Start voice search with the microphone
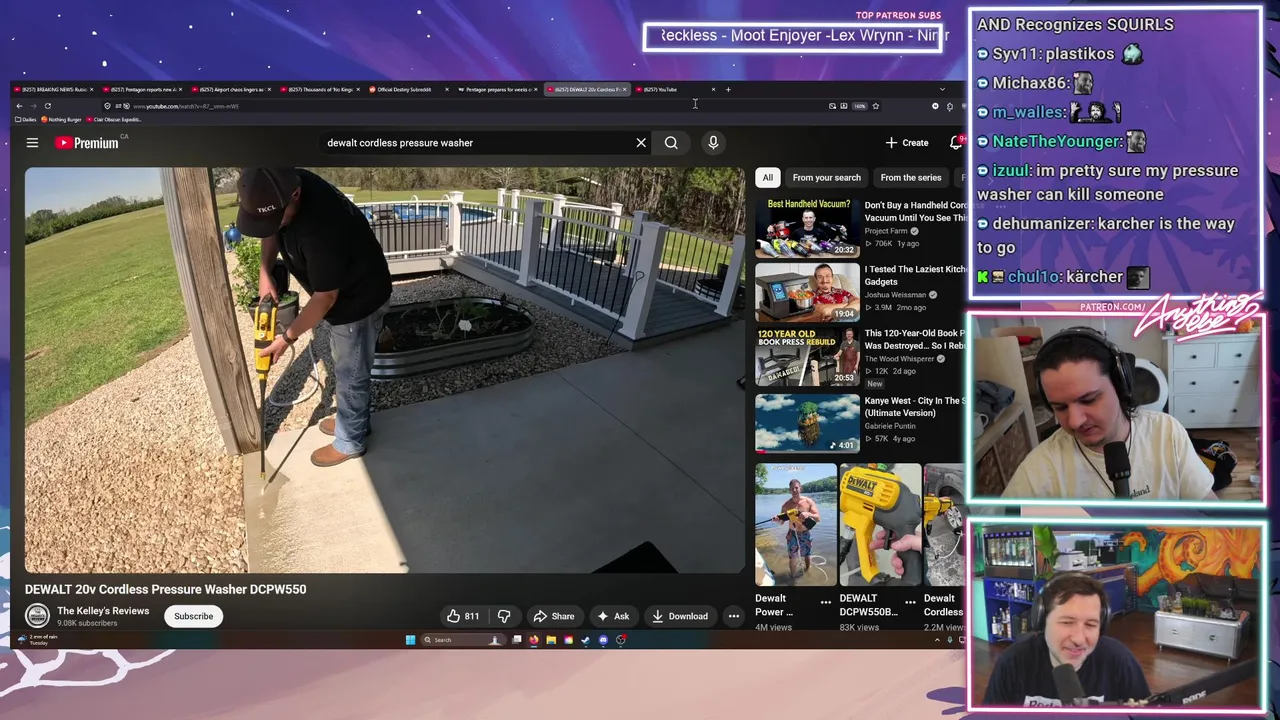The height and width of the screenshot is (720, 1280). (713, 143)
